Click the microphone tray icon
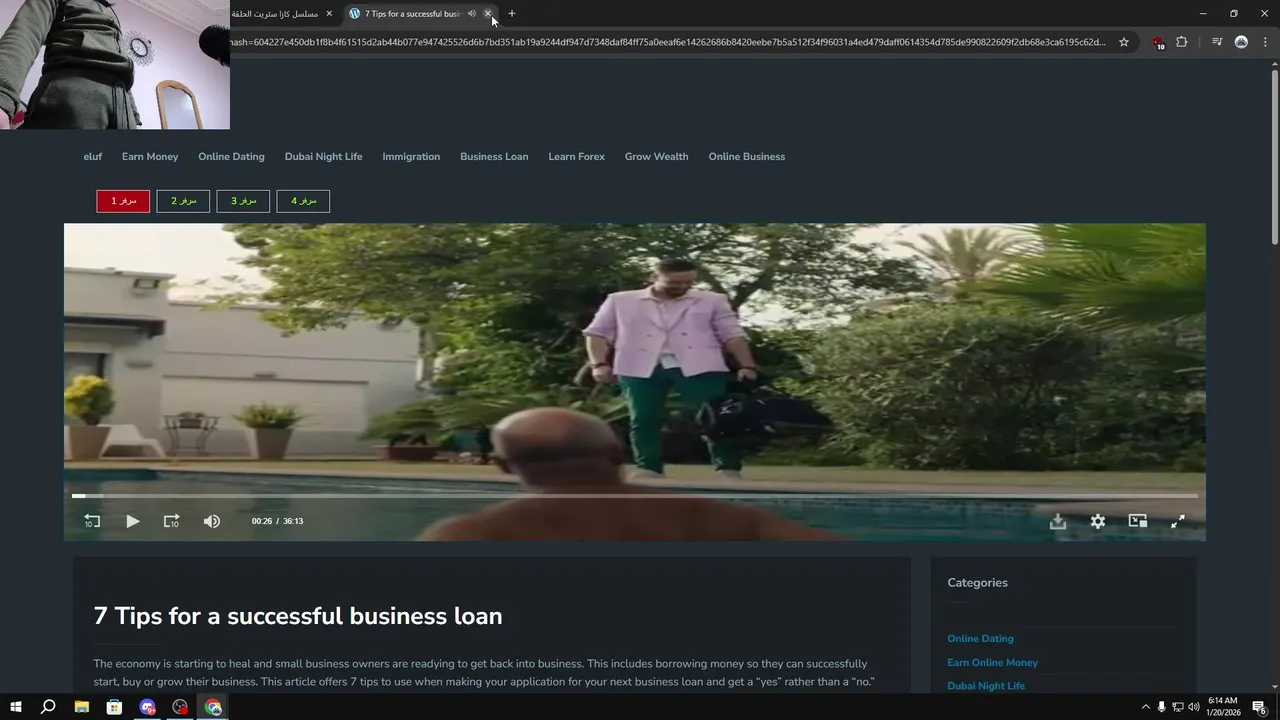This screenshot has height=720, width=1280. 1162,707
